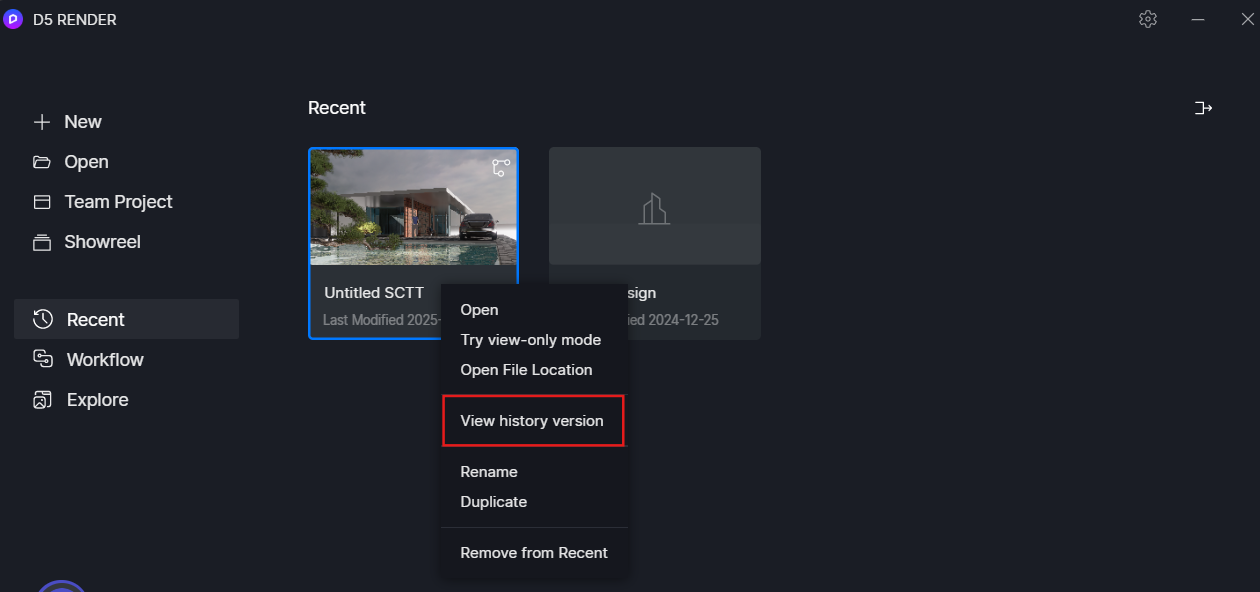
Task: Choose View history version
Action: click(x=533, y=421)
